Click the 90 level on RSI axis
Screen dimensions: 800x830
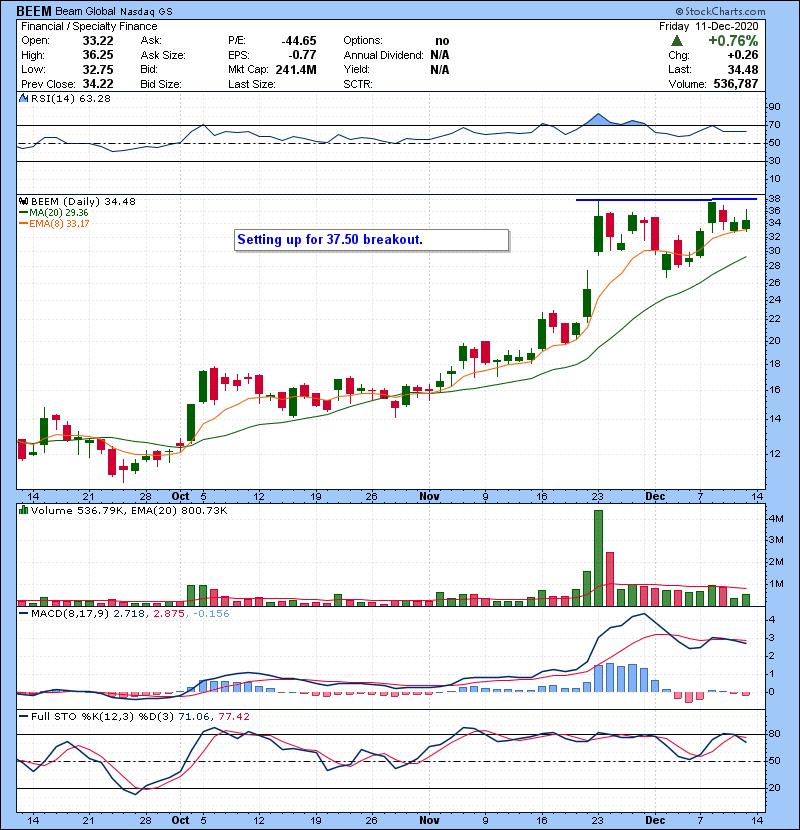click(774, 107)
